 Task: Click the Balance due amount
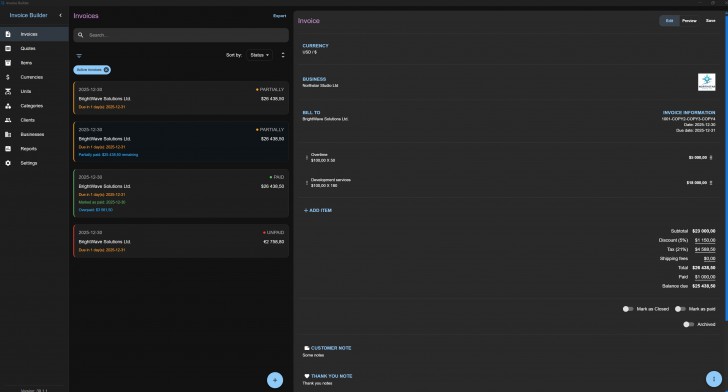(x=703, y=286)
